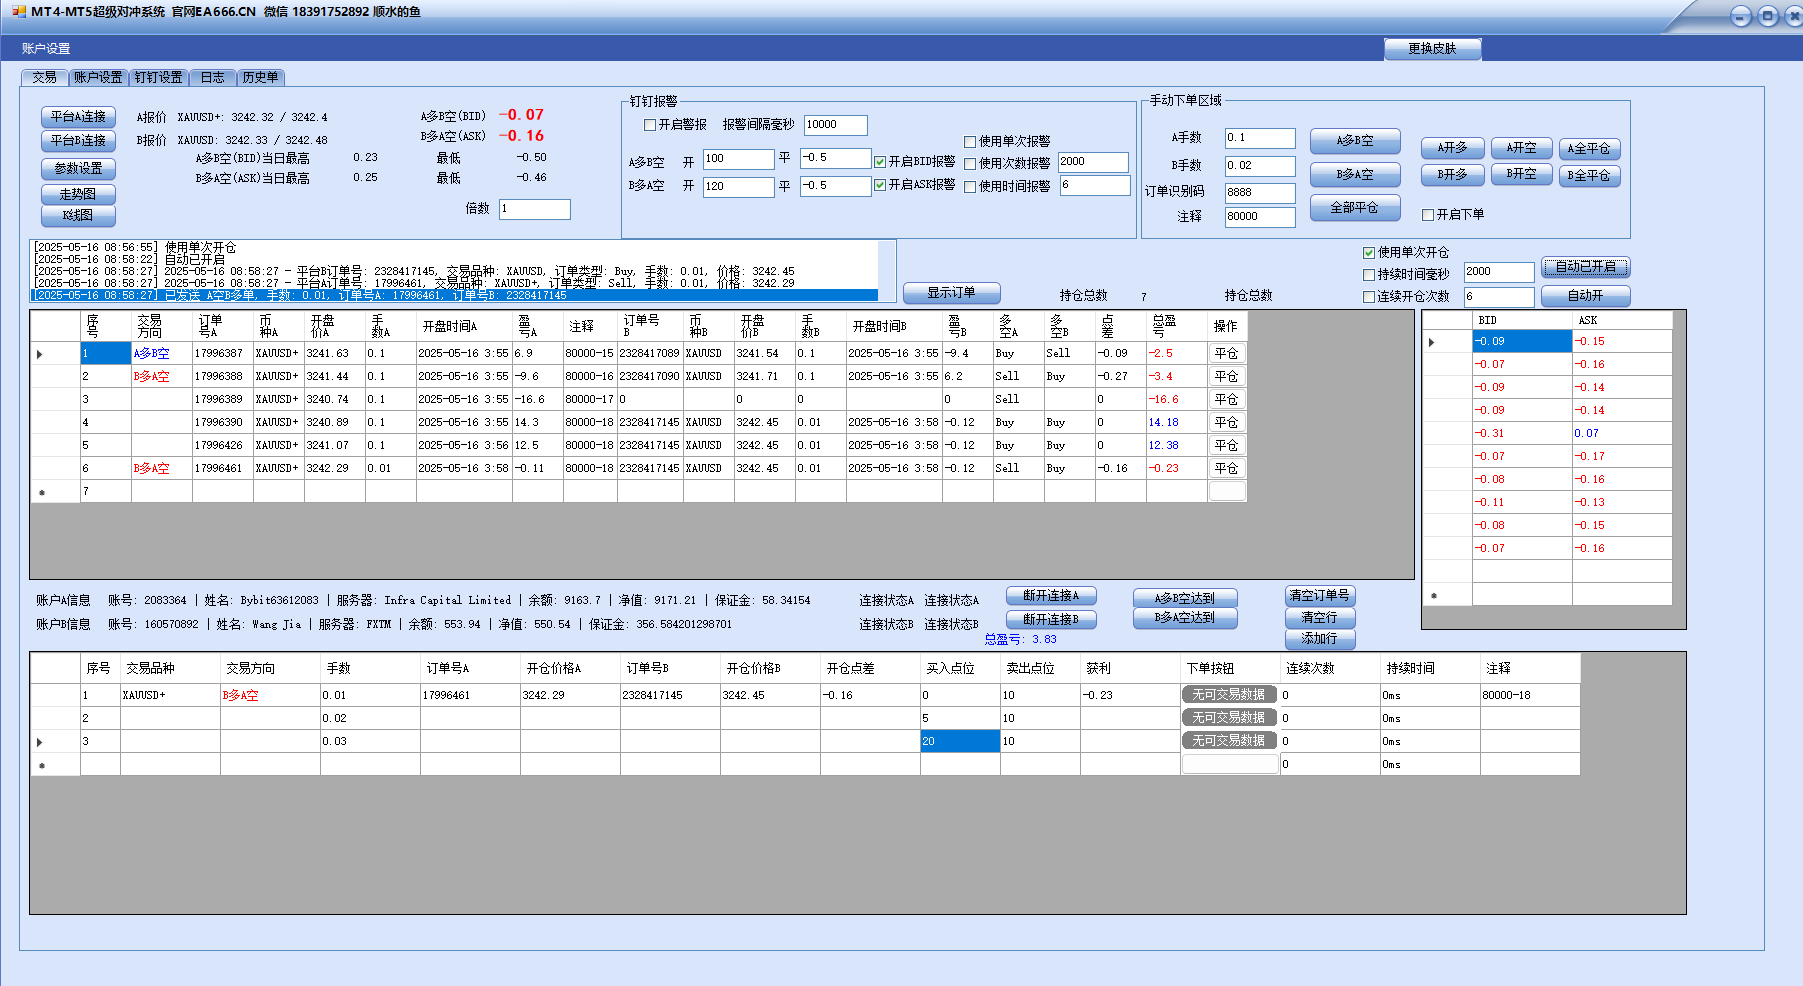Uncheck the 使用单次开仓 checkbox

(x=1369, y=253)
